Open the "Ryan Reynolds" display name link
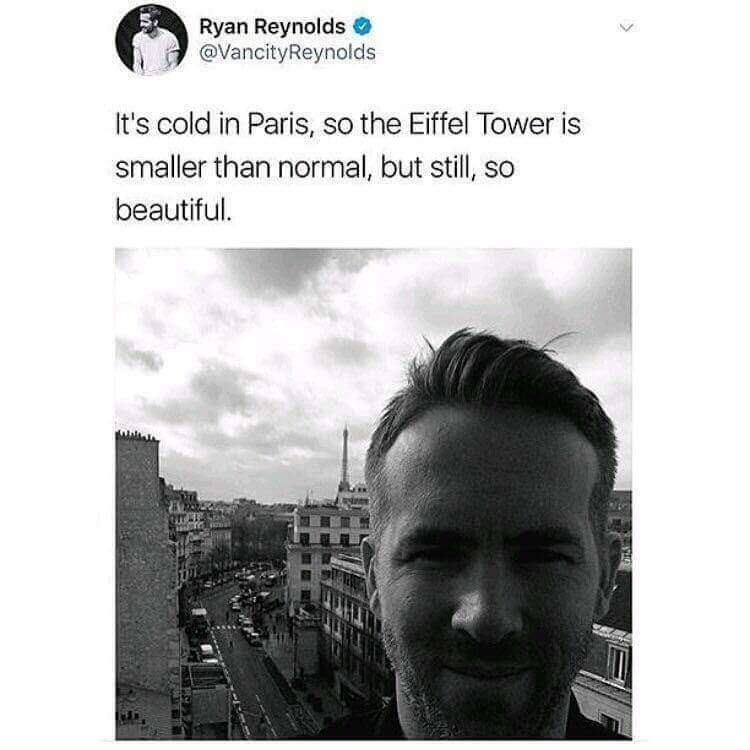This screenshot has height=750, width=750. pyautogui.click(x=272, y=27)
